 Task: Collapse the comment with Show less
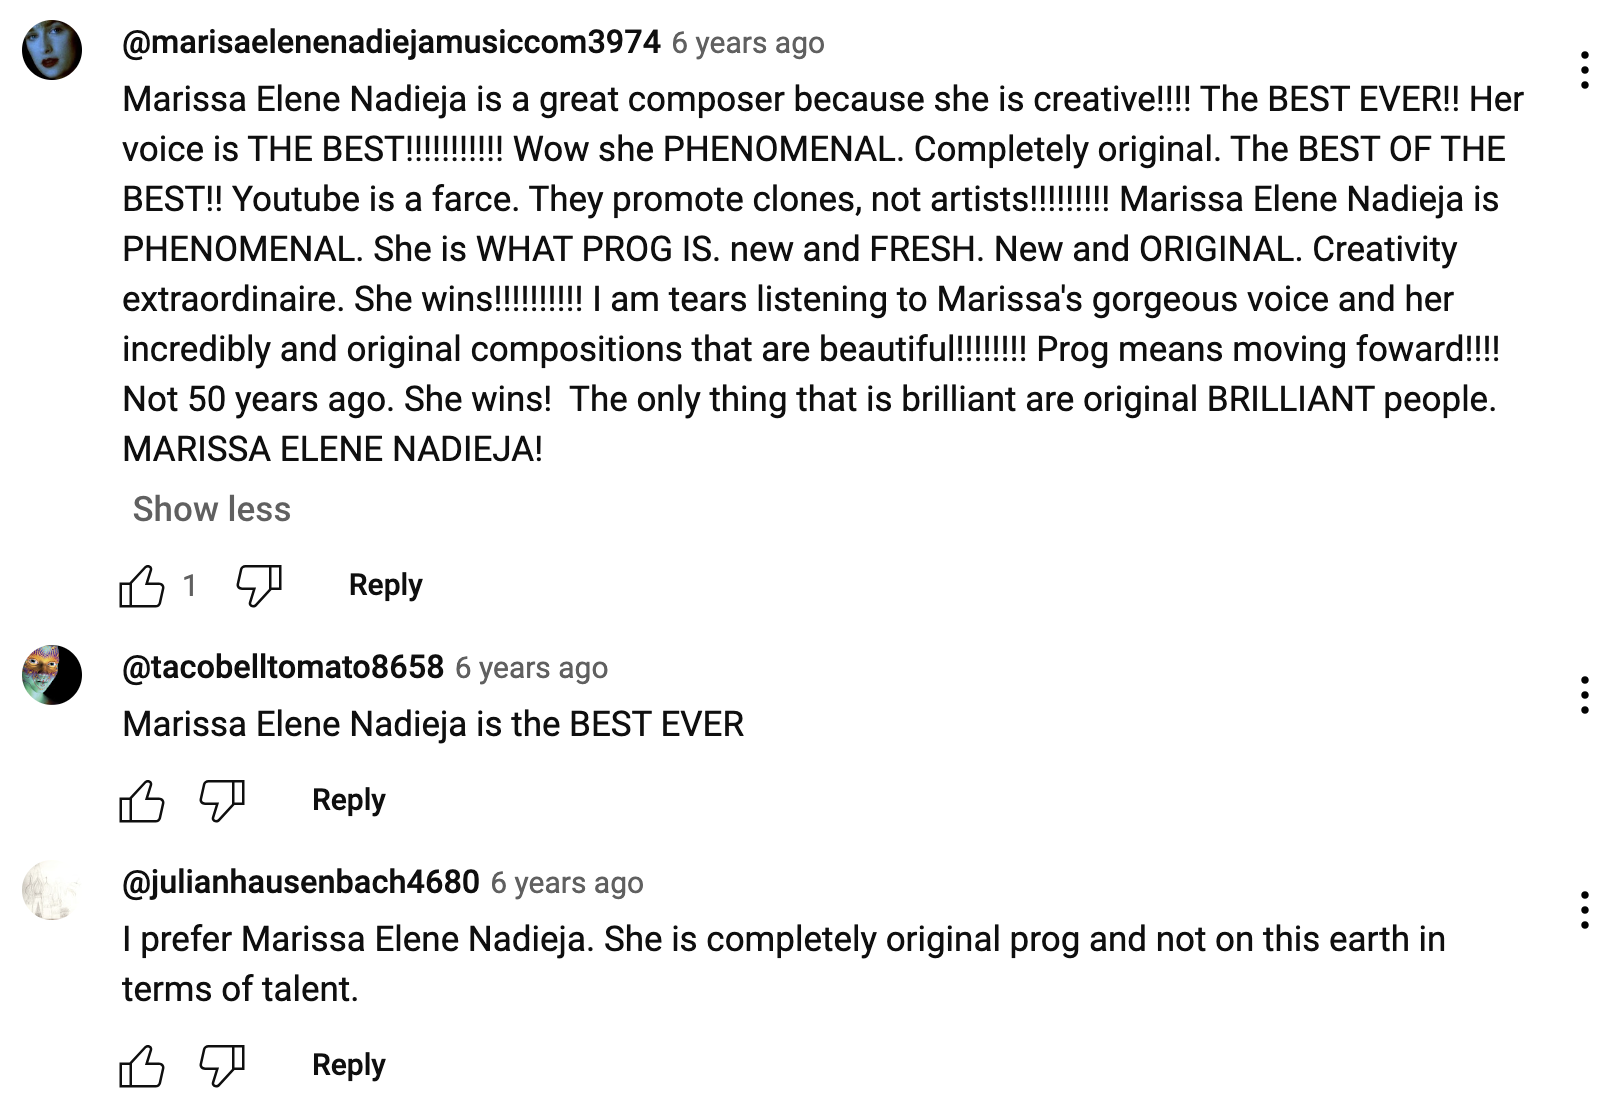coord(212,509)
